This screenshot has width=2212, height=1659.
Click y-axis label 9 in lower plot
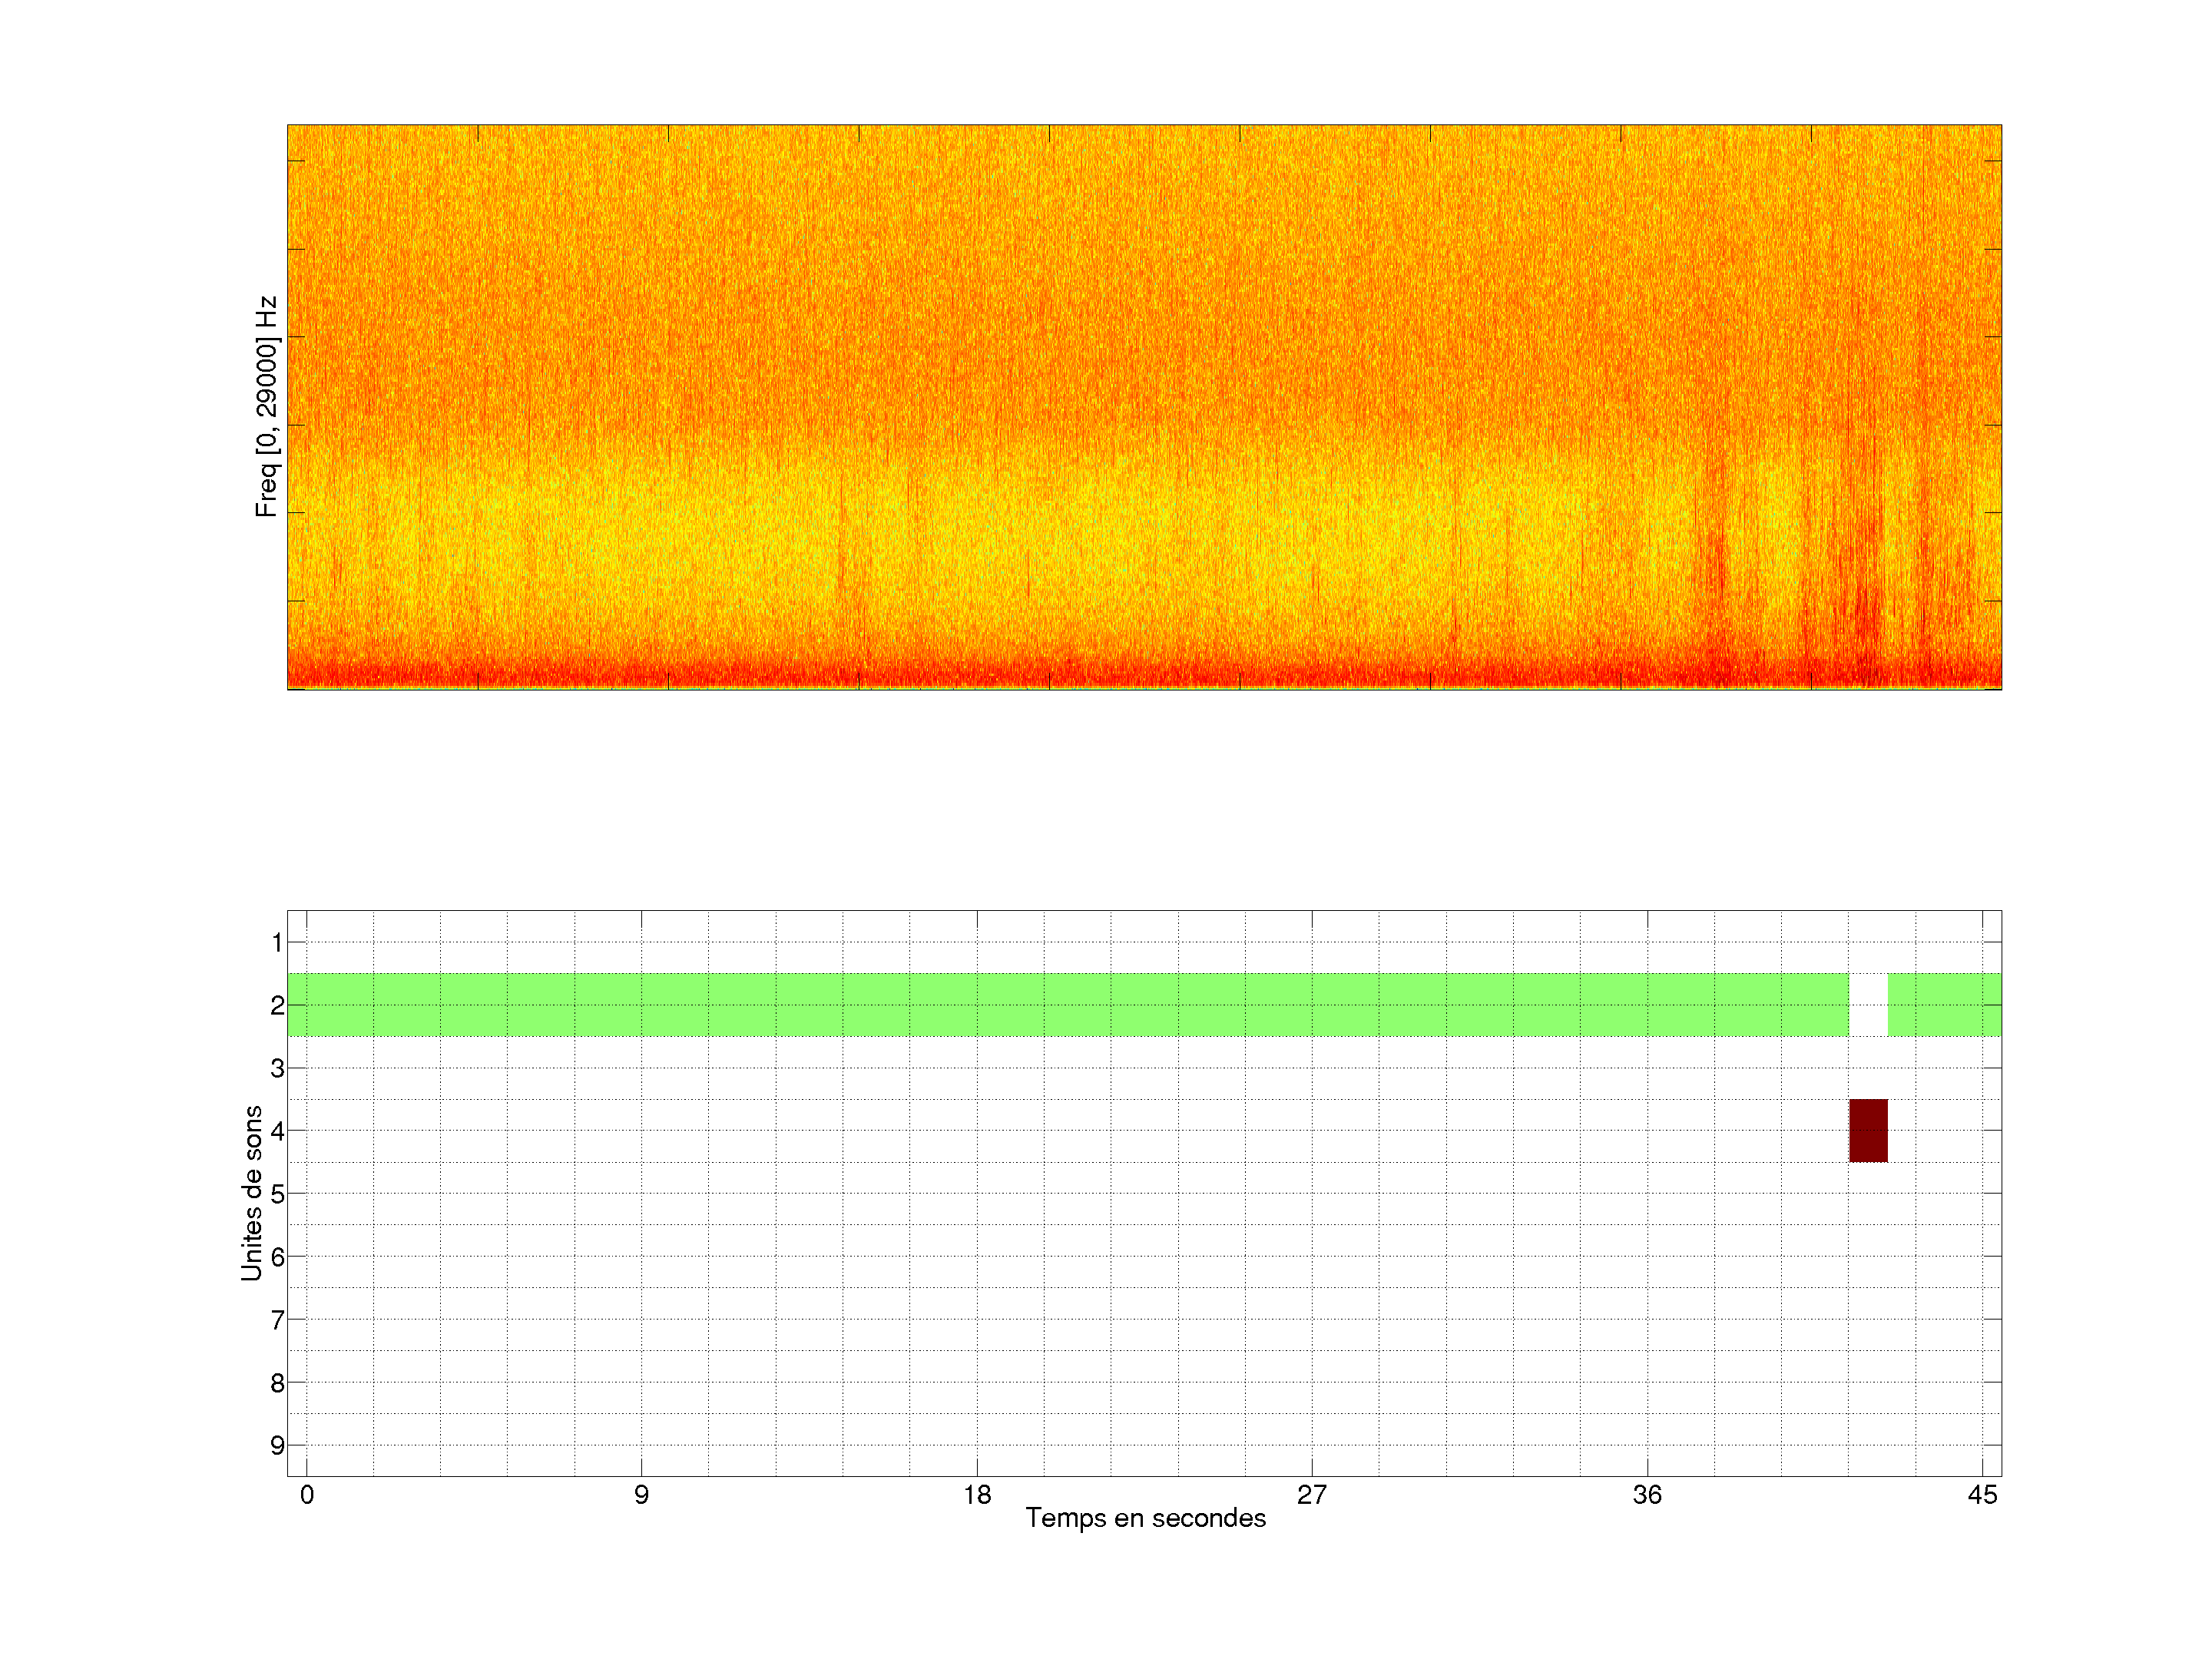tap(277, 1445)
